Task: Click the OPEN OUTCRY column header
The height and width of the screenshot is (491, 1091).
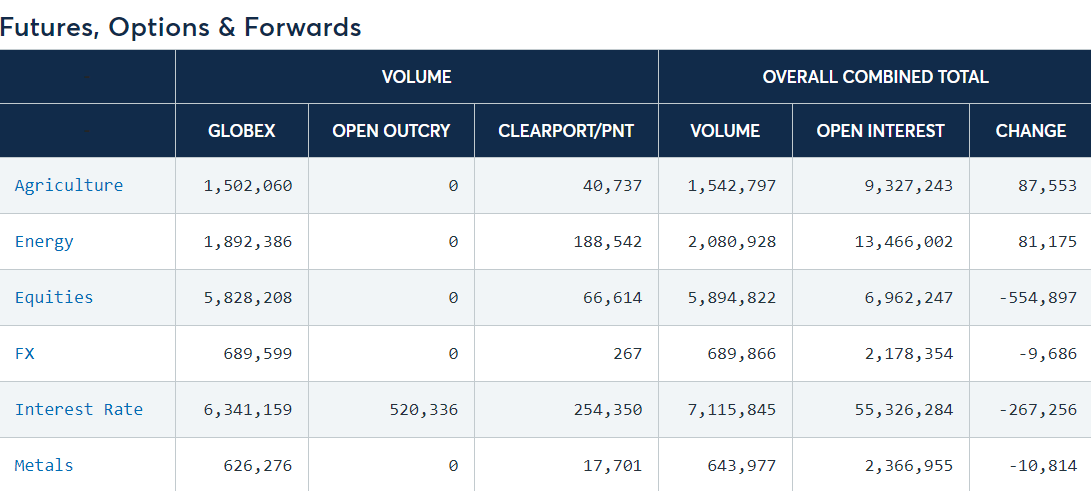Action: click(391, 131)
